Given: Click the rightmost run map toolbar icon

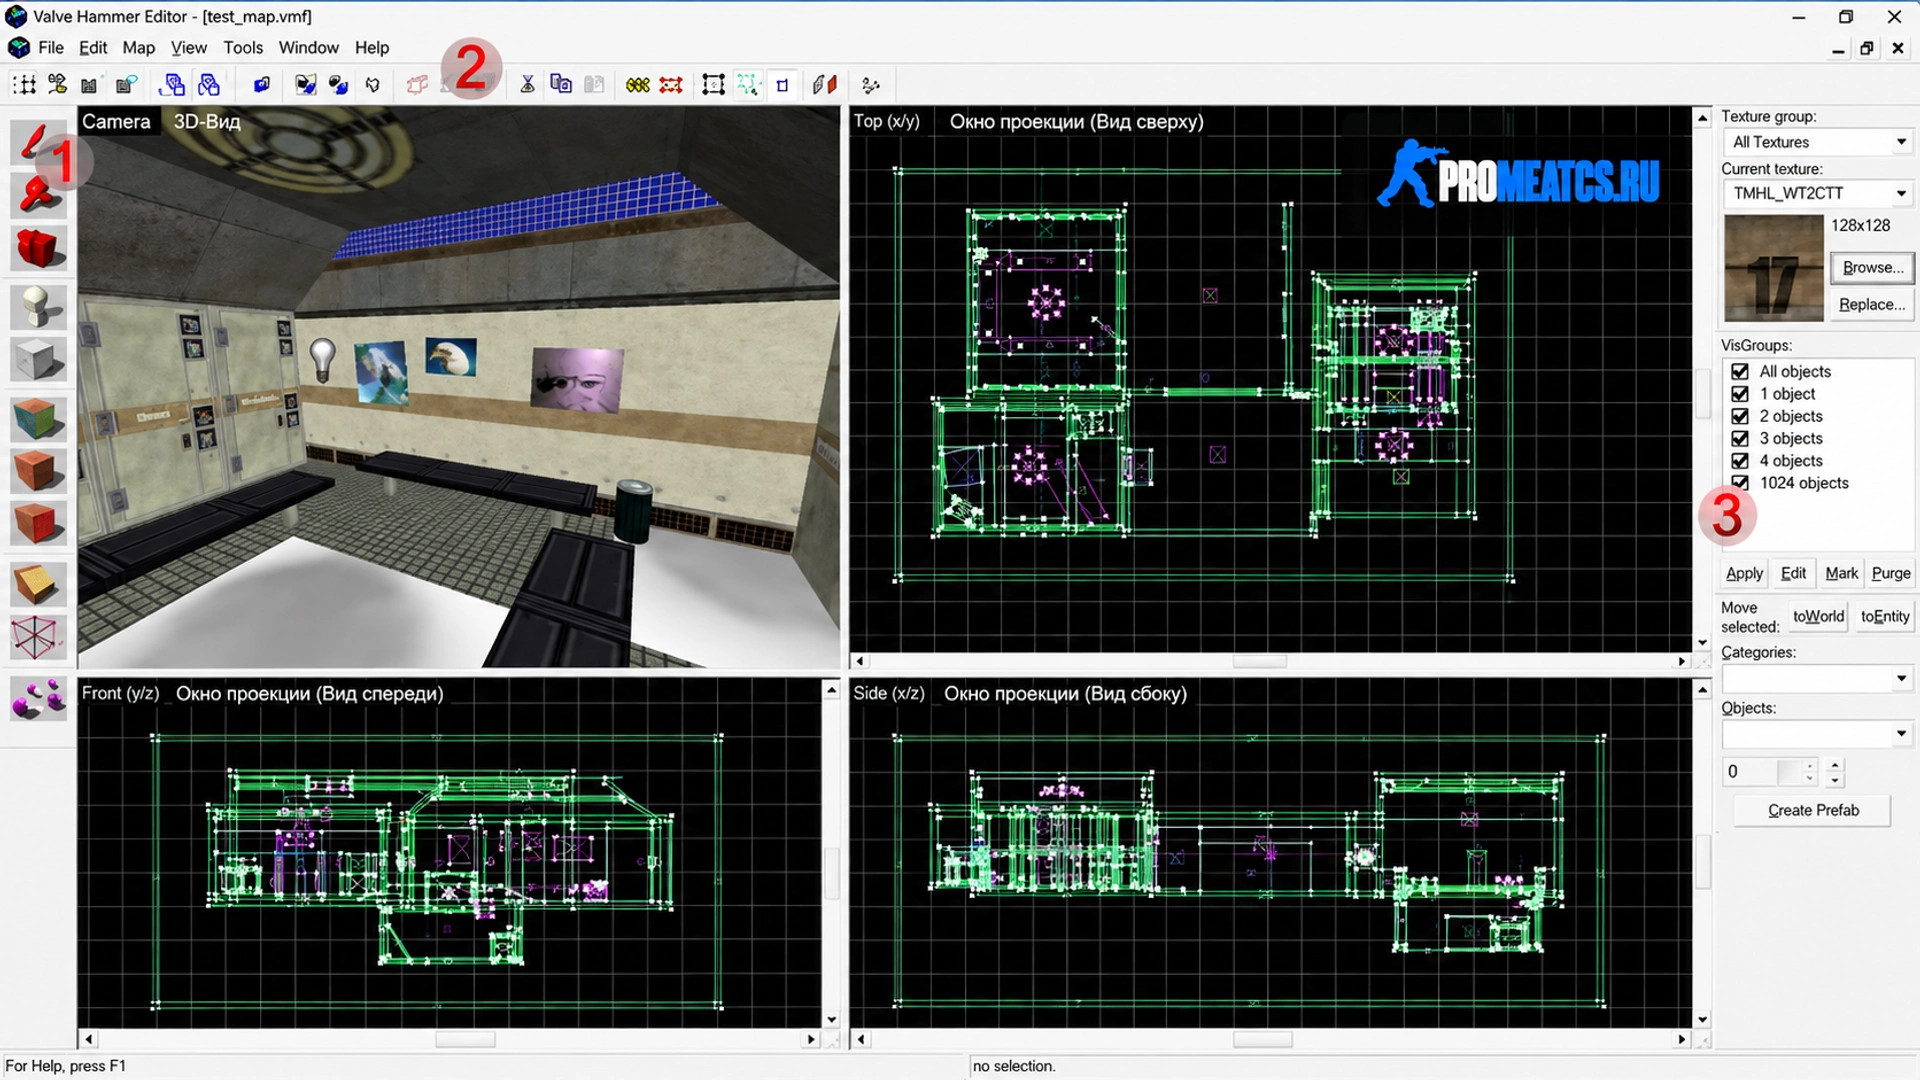Looking at the screenshot, I should pos(871,85).
